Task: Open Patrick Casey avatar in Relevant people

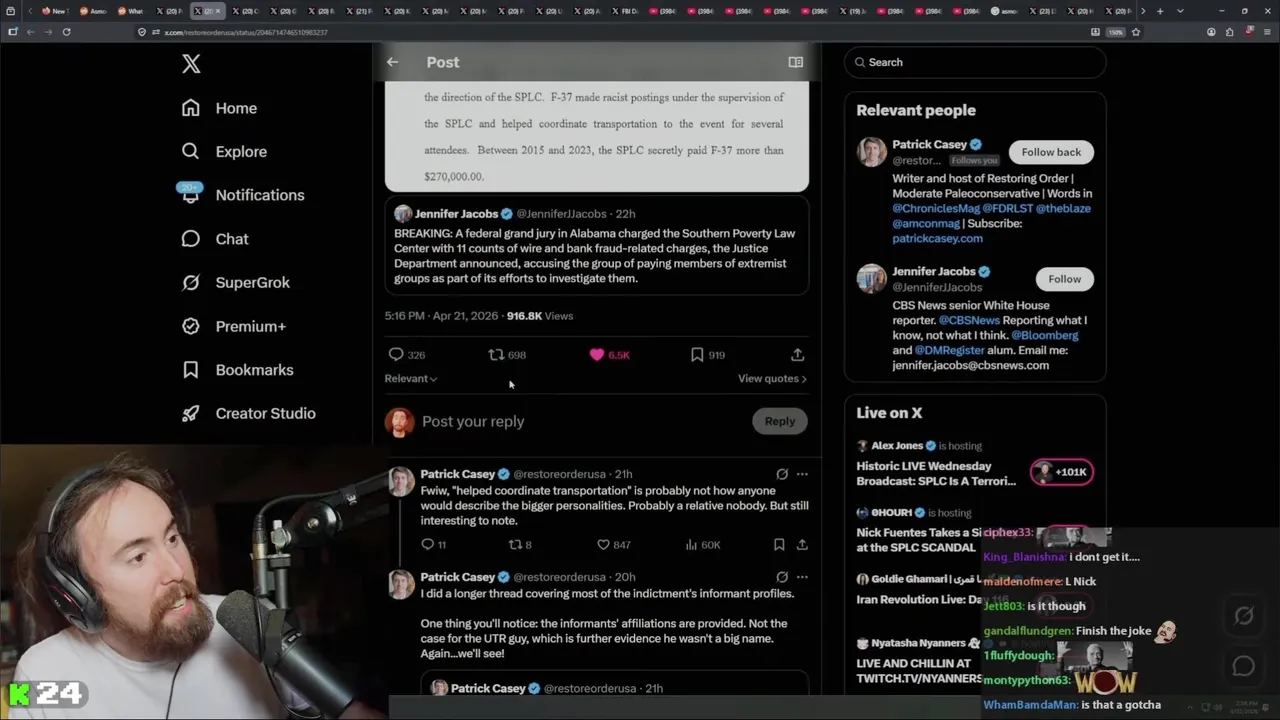Action: tap(872, 152)
